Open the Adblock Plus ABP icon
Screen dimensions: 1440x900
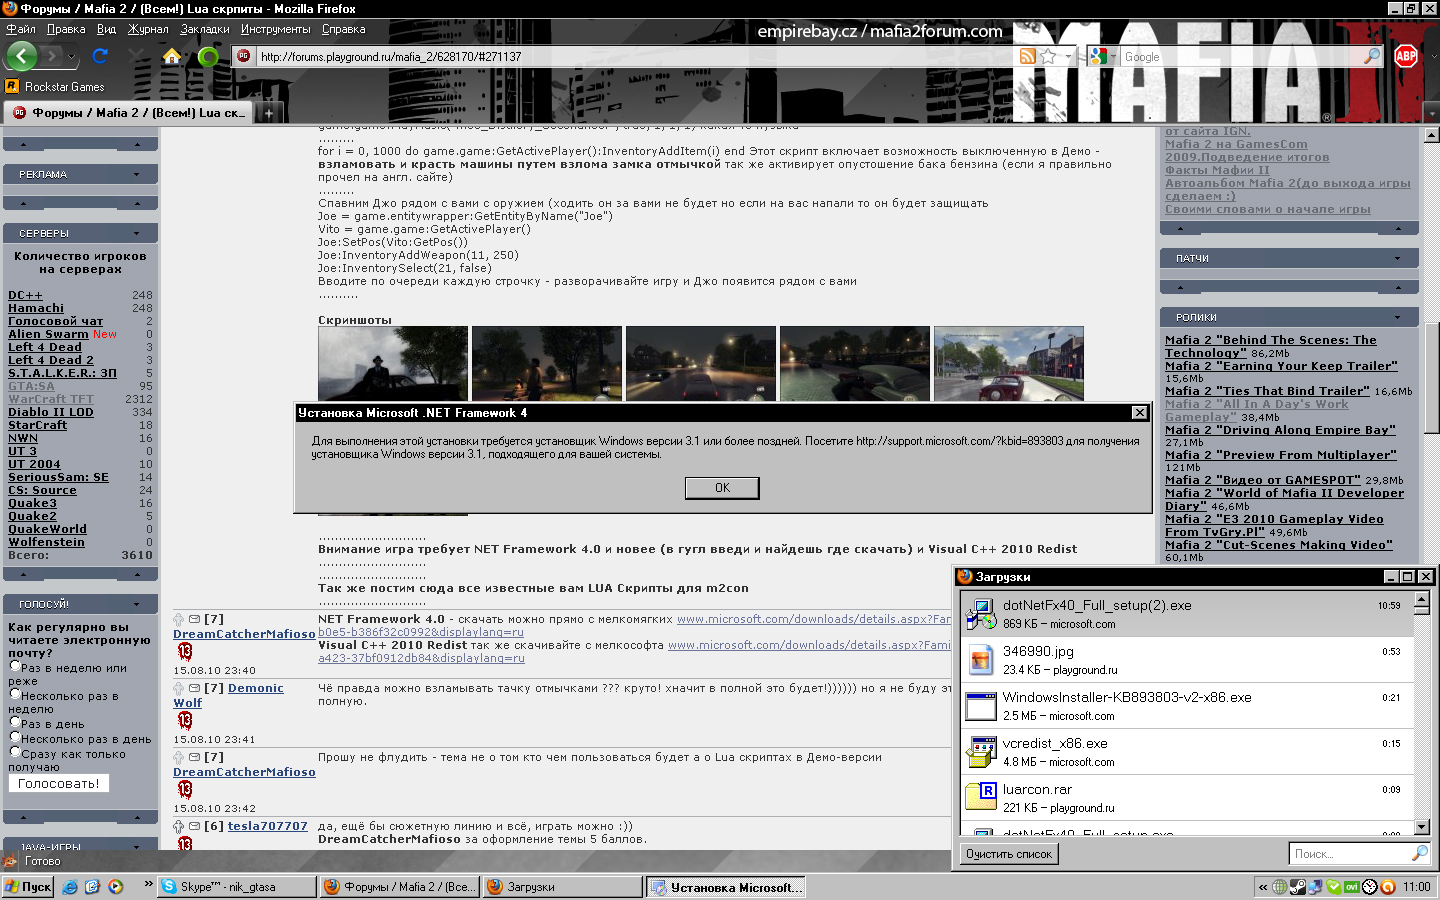coord(1406,56)
